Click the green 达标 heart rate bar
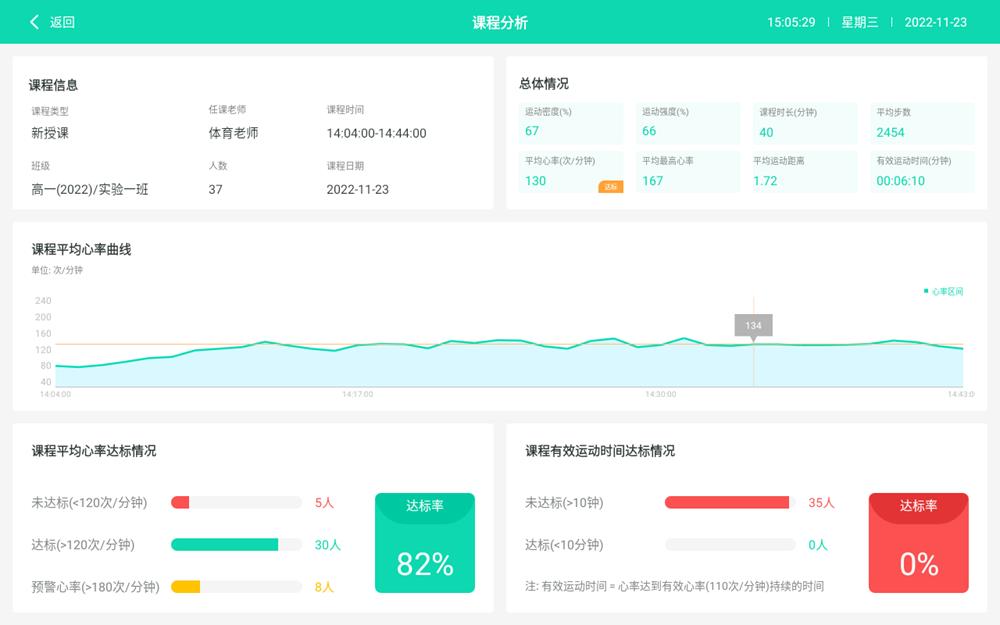The image size is (1000, 625). tap(224, 545)
